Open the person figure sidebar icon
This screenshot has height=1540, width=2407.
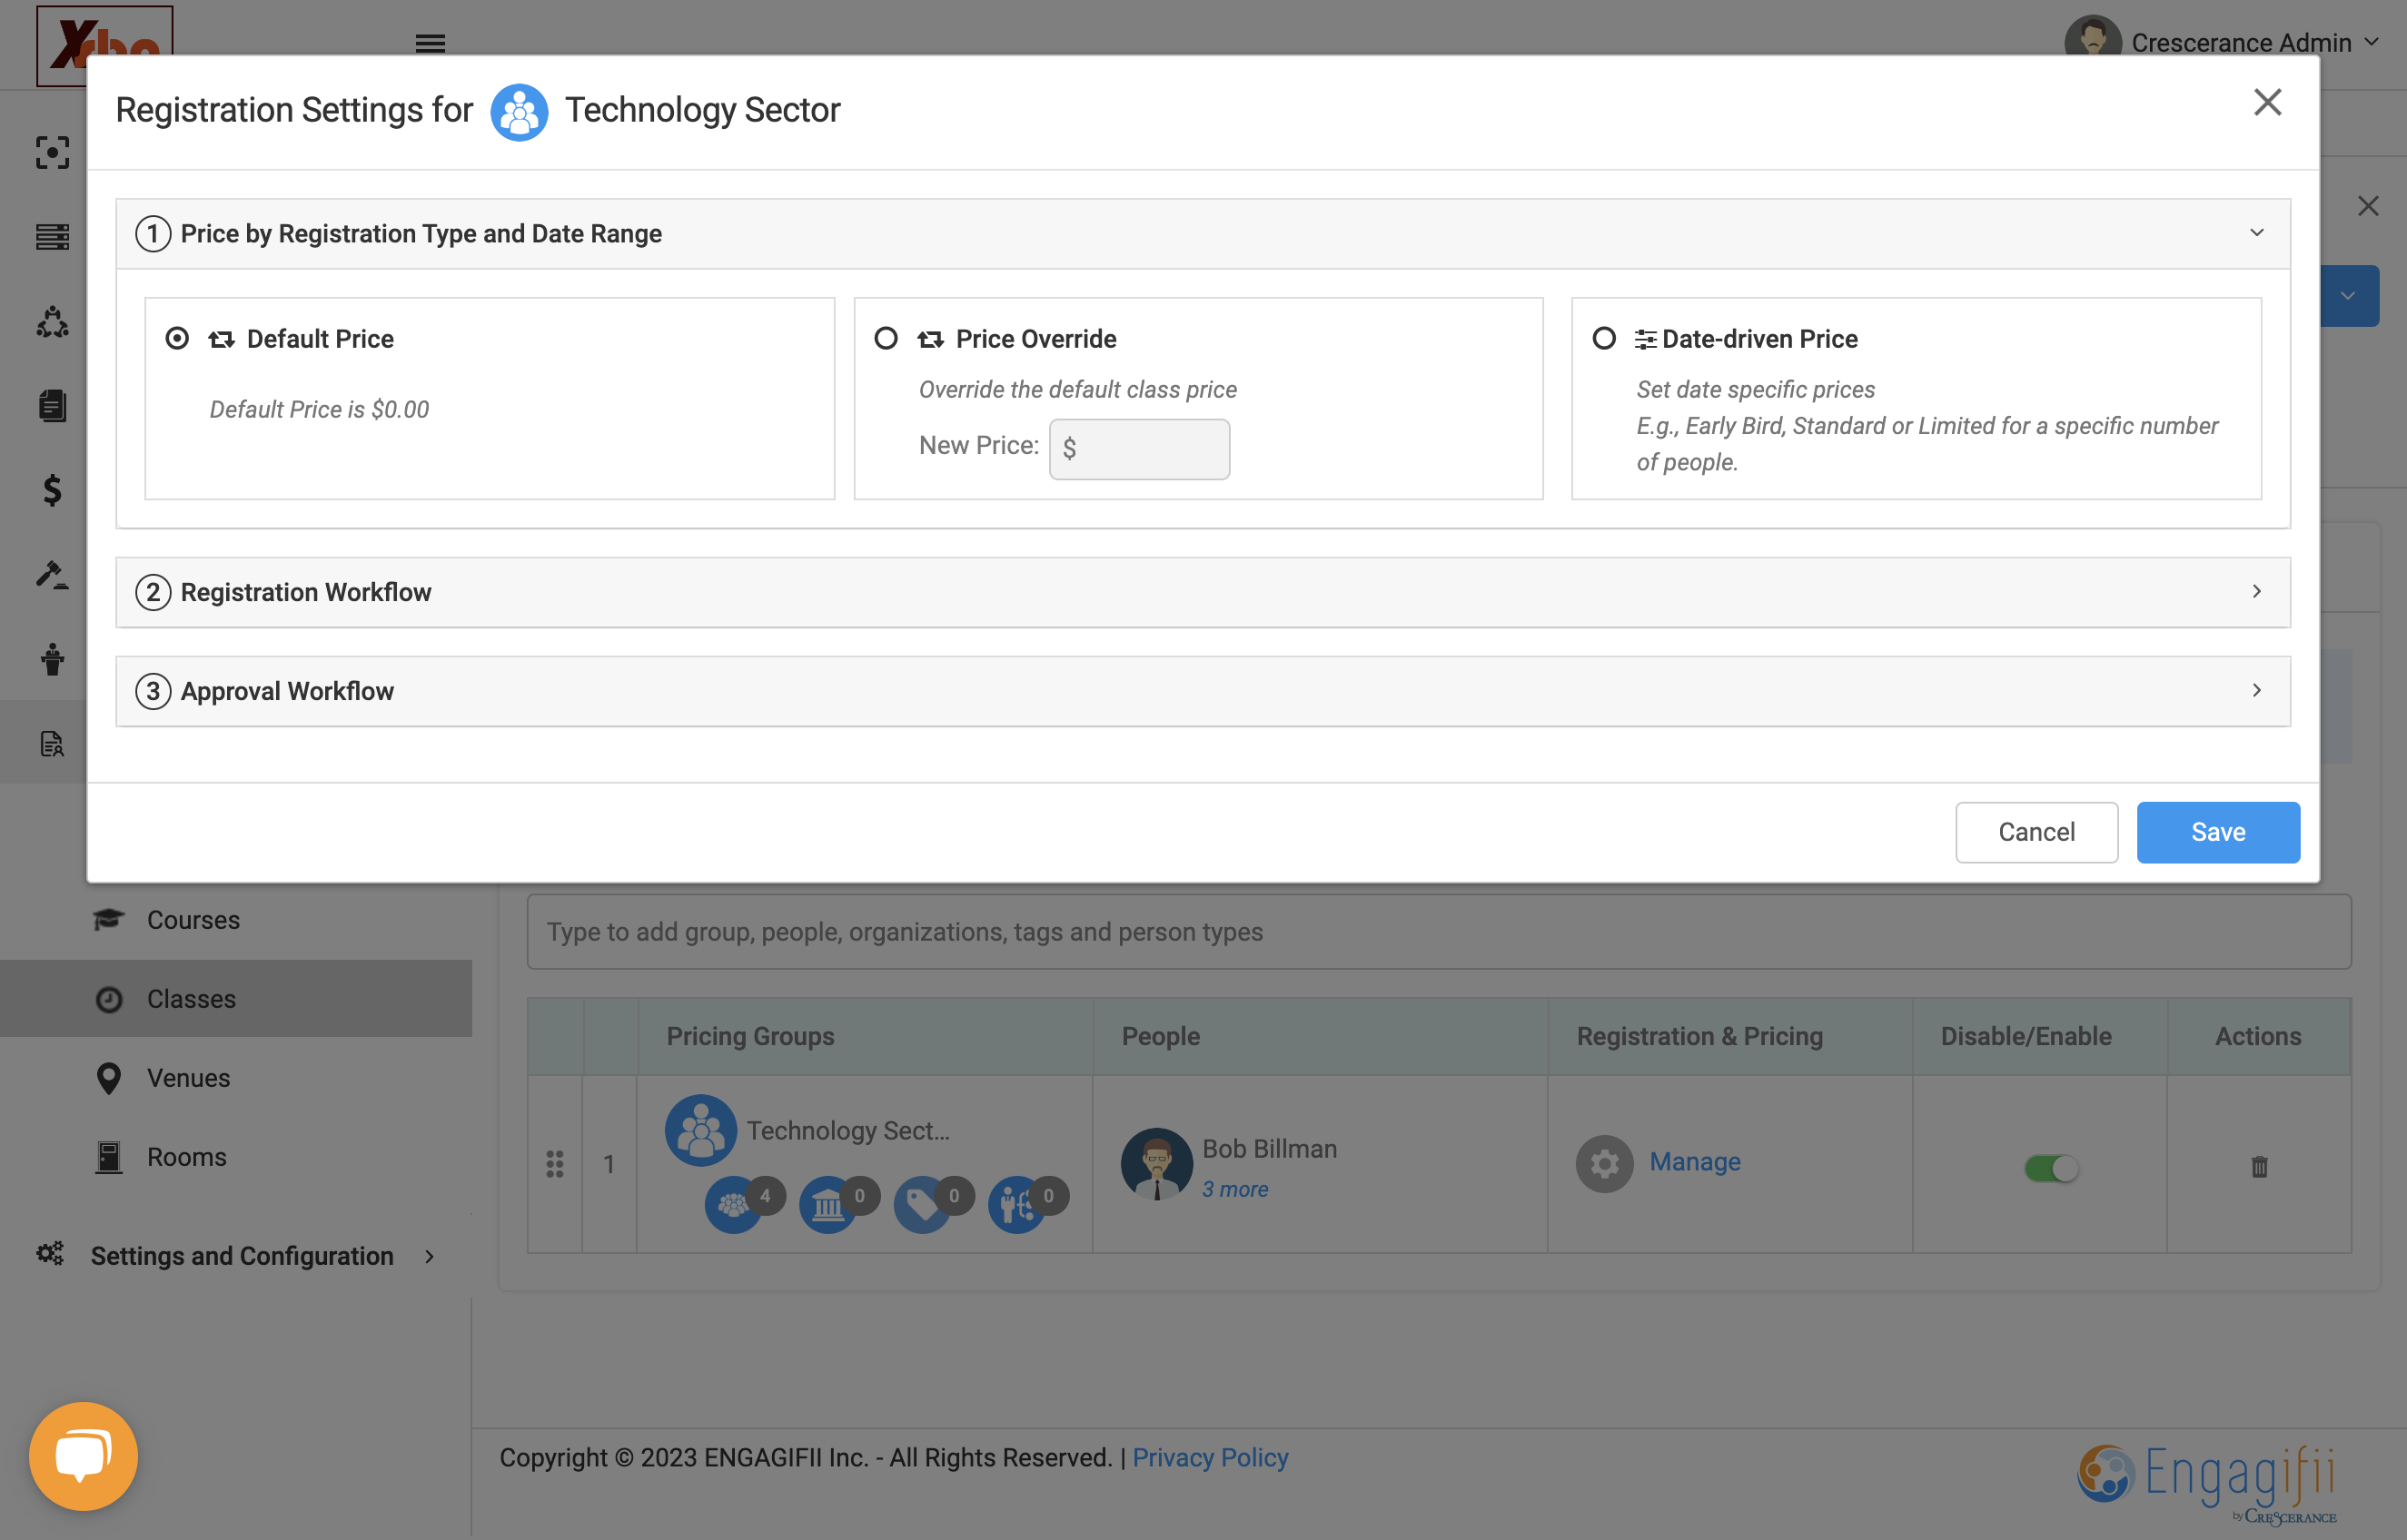[x=52, y=659]
